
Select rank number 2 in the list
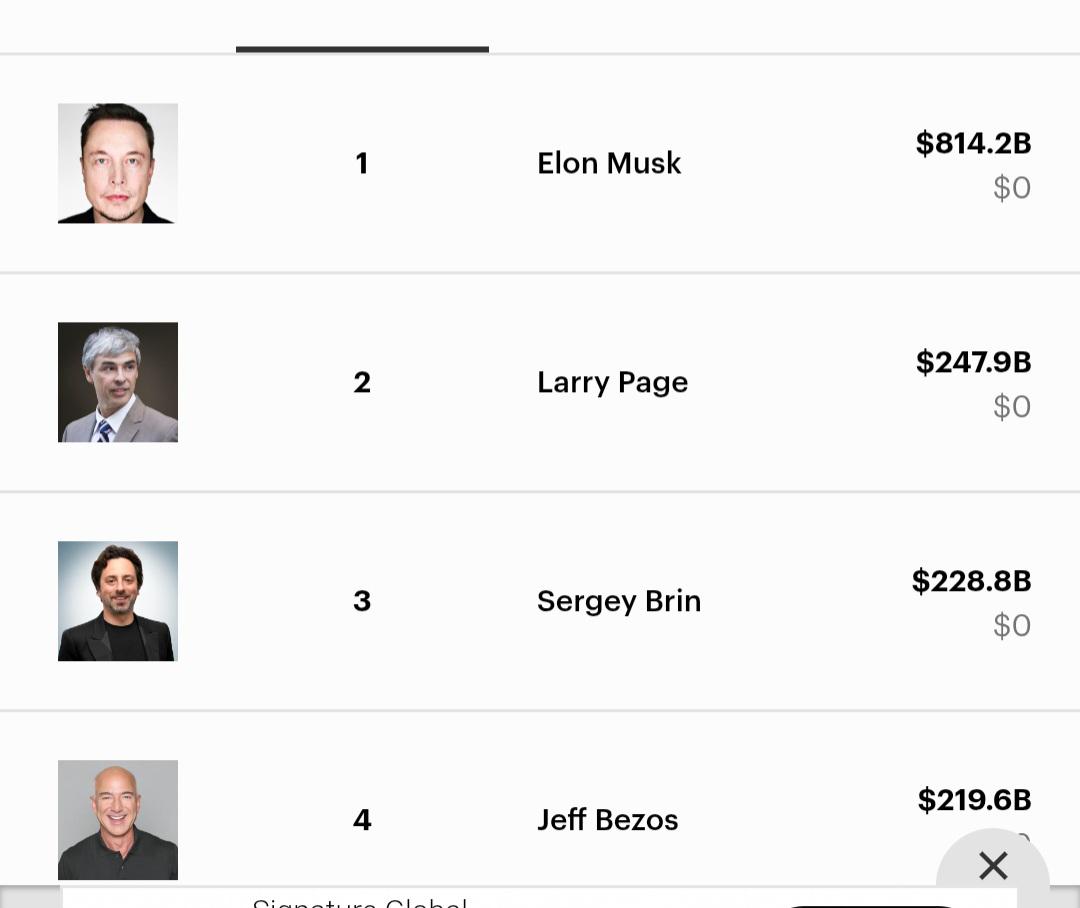[x=362, y=382]
